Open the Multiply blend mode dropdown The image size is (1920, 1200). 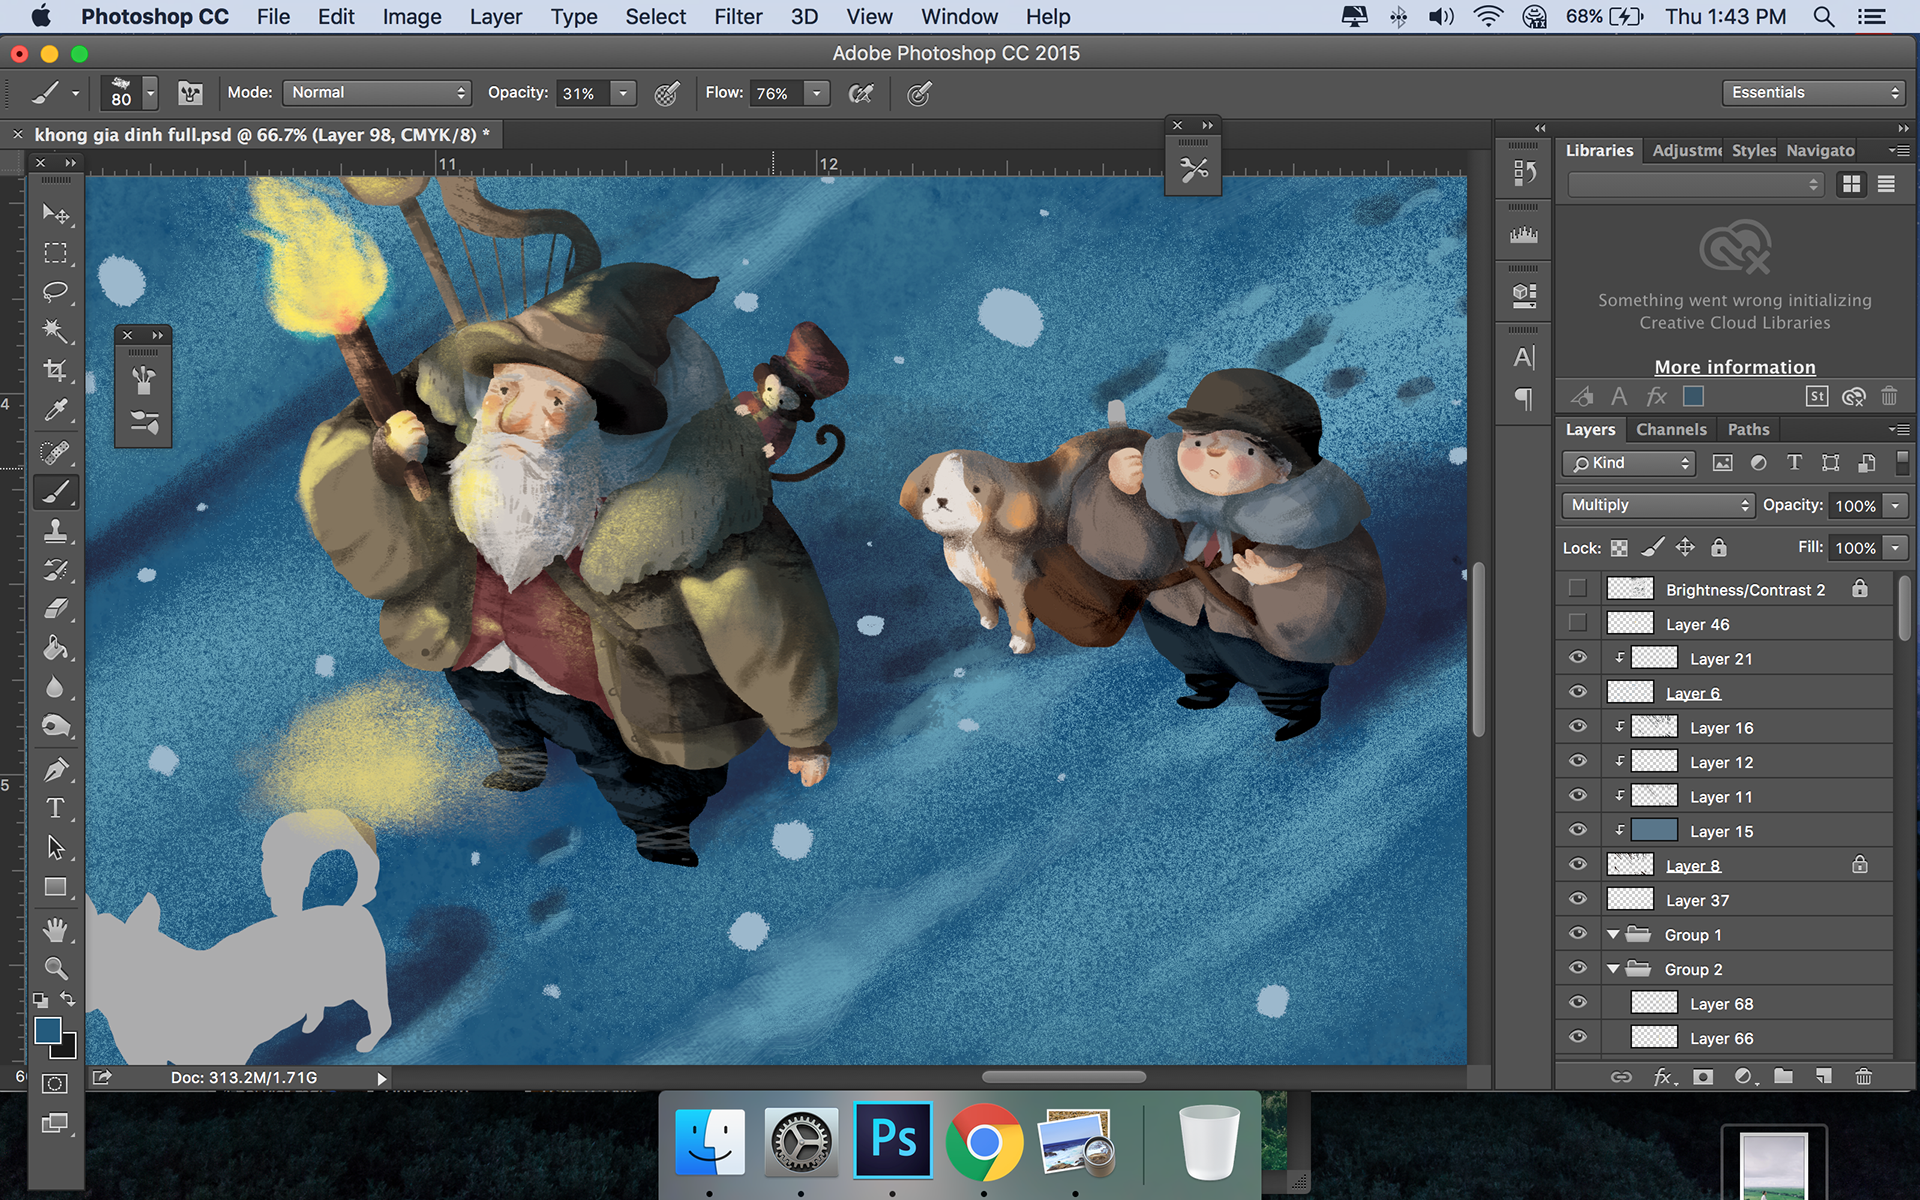[x=1658, y=505]
